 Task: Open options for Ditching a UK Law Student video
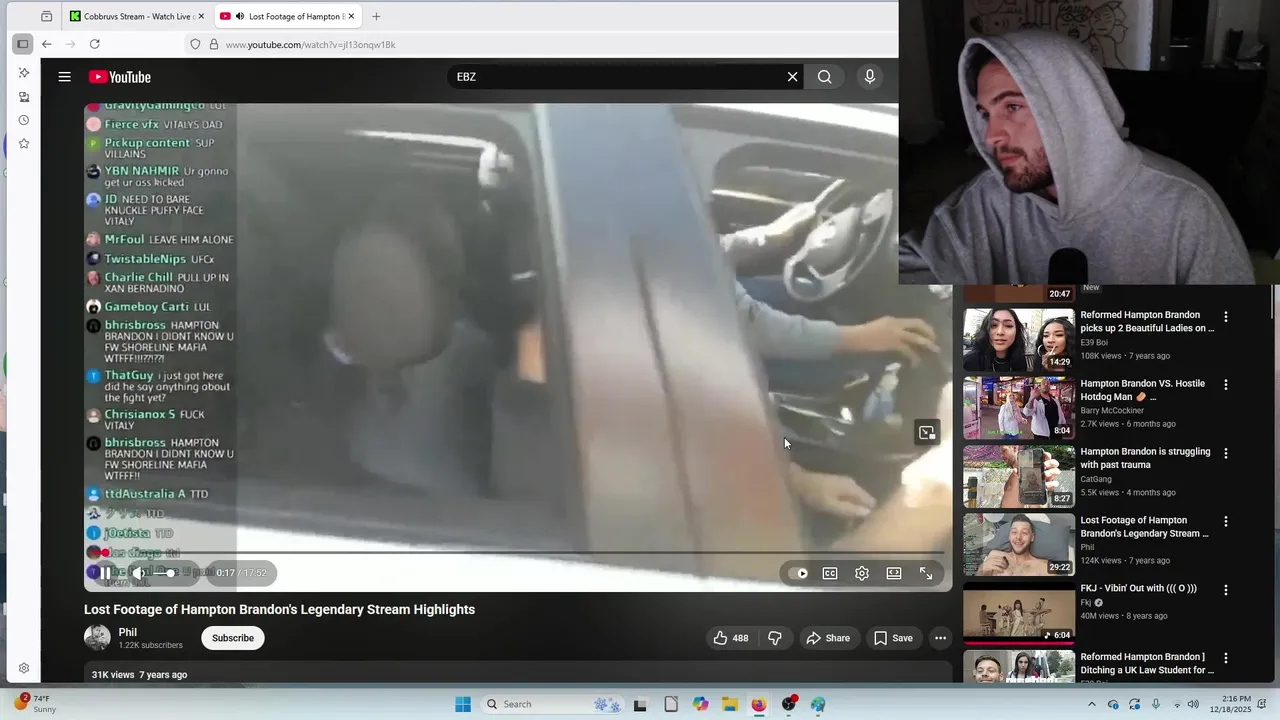1225,658
